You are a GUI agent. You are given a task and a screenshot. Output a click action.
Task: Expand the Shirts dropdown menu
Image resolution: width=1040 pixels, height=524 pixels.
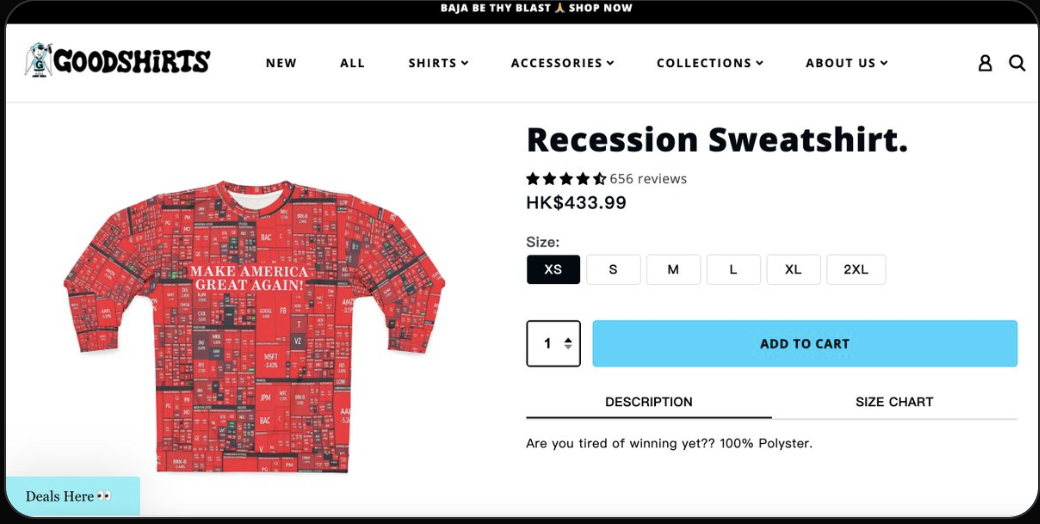438,63
